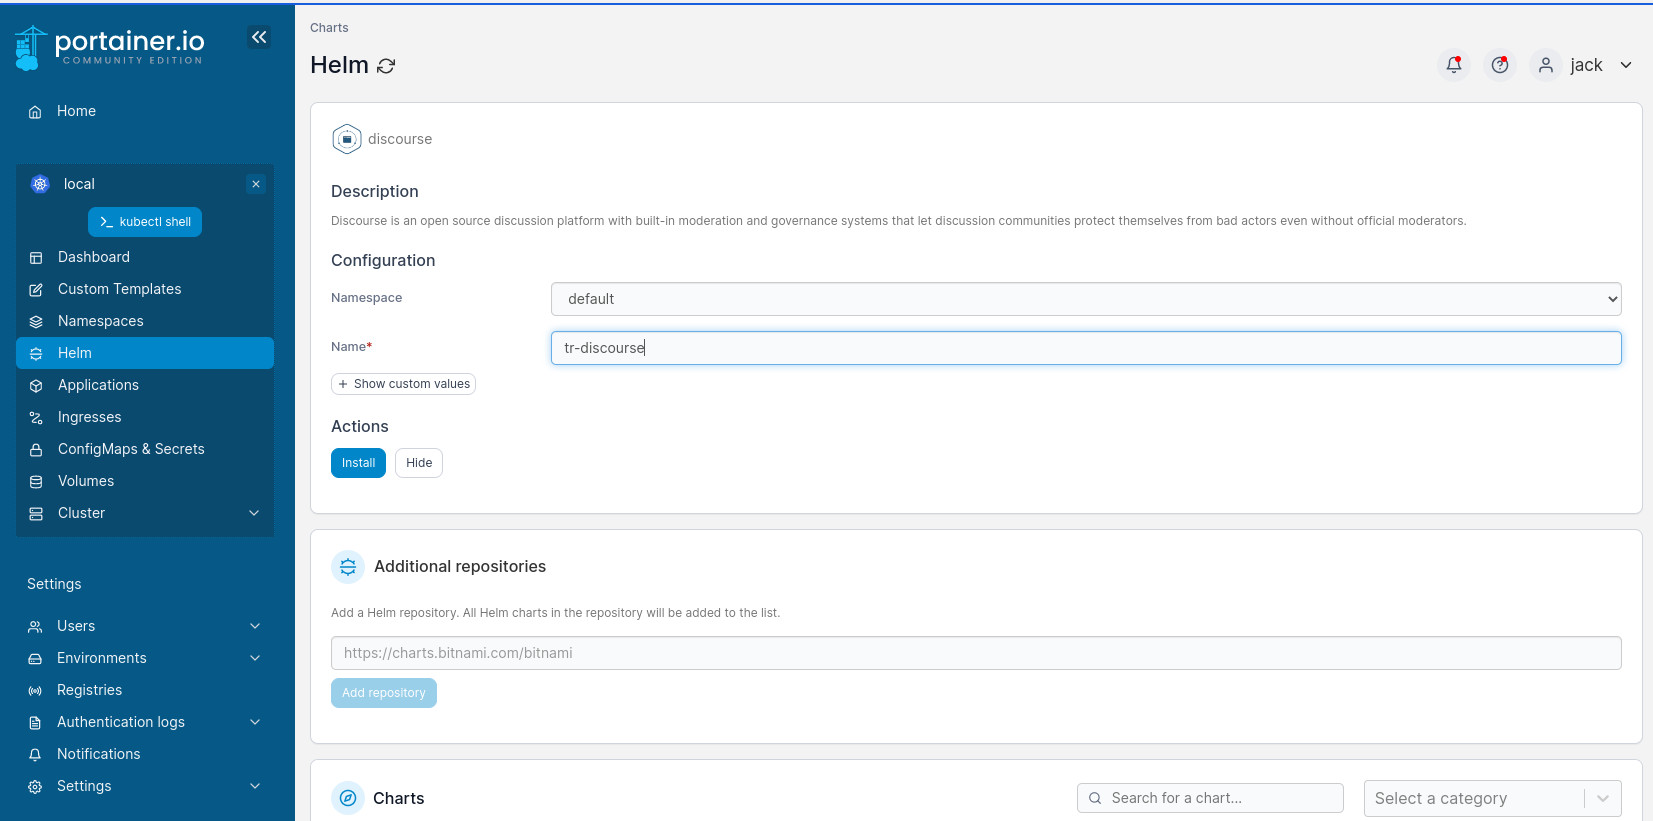Open the kubectl shell

tap(145, 222)
